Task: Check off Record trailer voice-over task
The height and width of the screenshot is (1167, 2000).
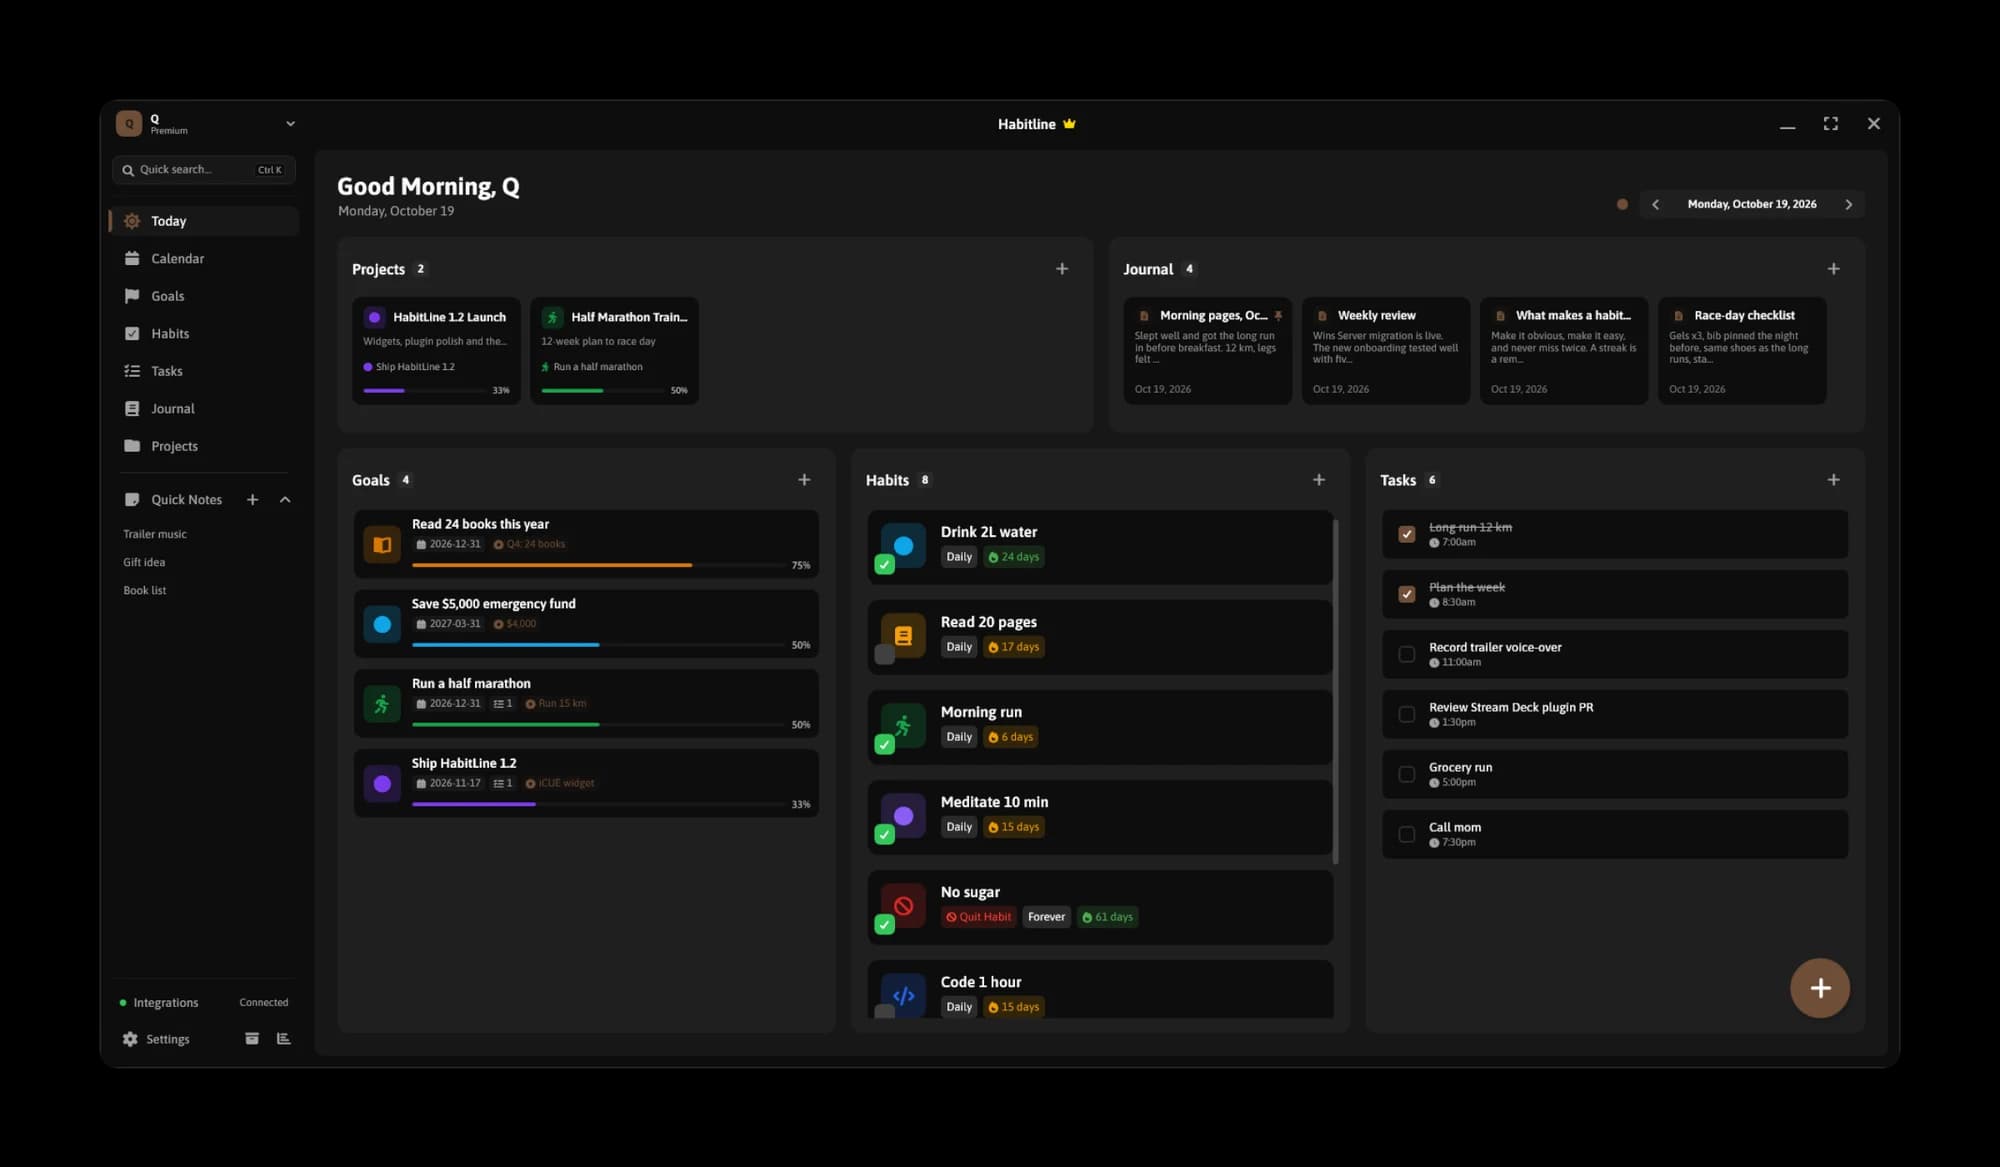Action: [1406, 654]
